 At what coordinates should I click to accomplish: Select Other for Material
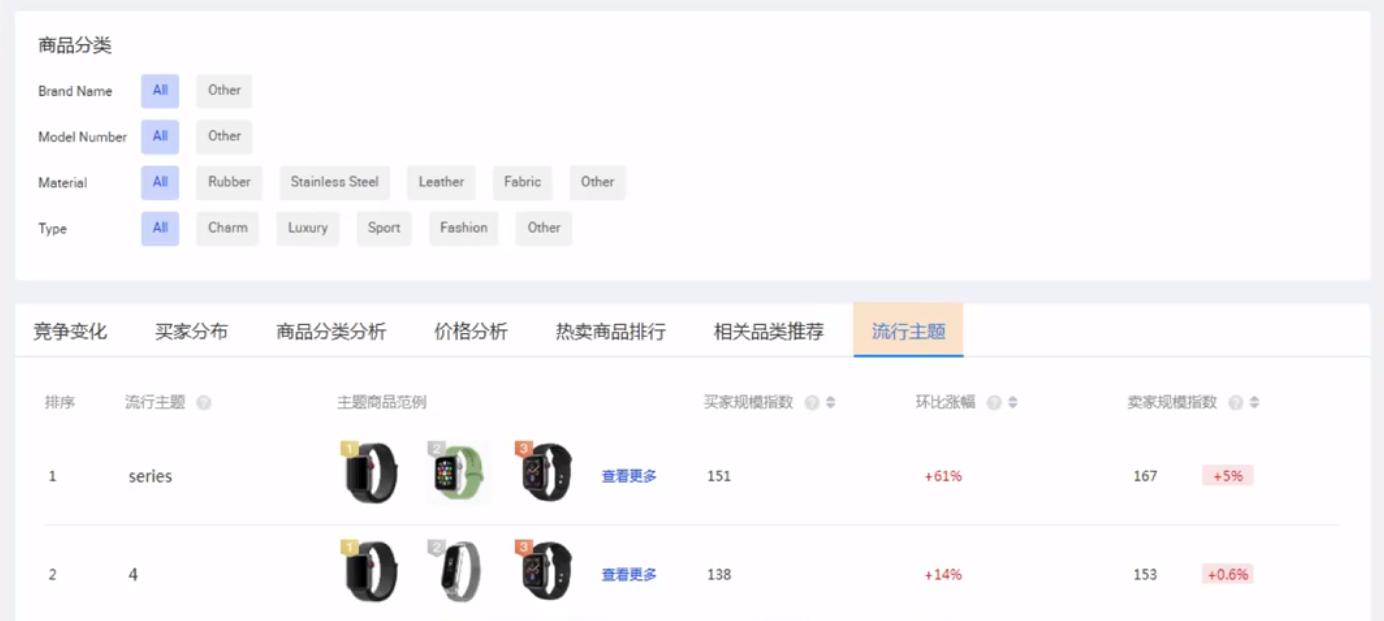tap(597, 183)
